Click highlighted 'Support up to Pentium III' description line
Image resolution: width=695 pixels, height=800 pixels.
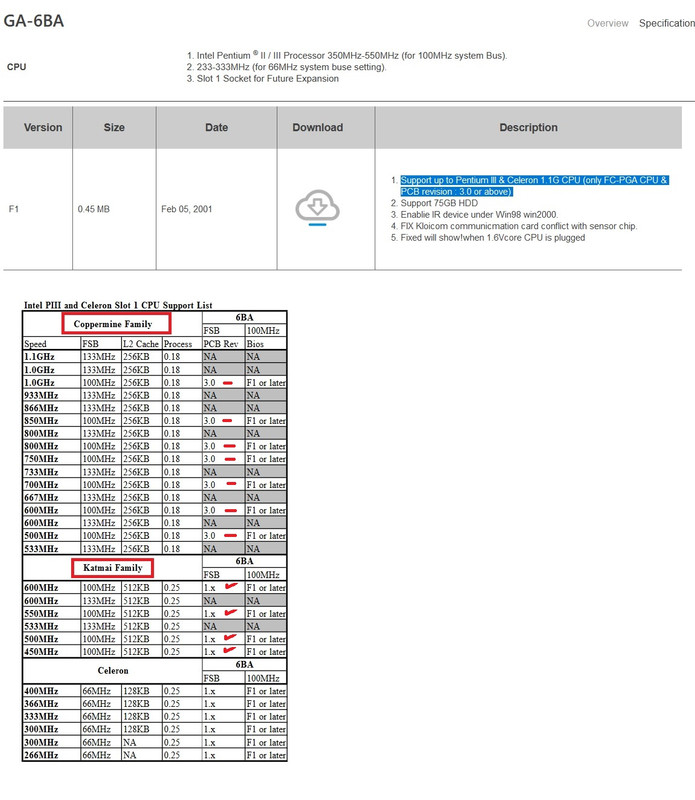[534, 186]
